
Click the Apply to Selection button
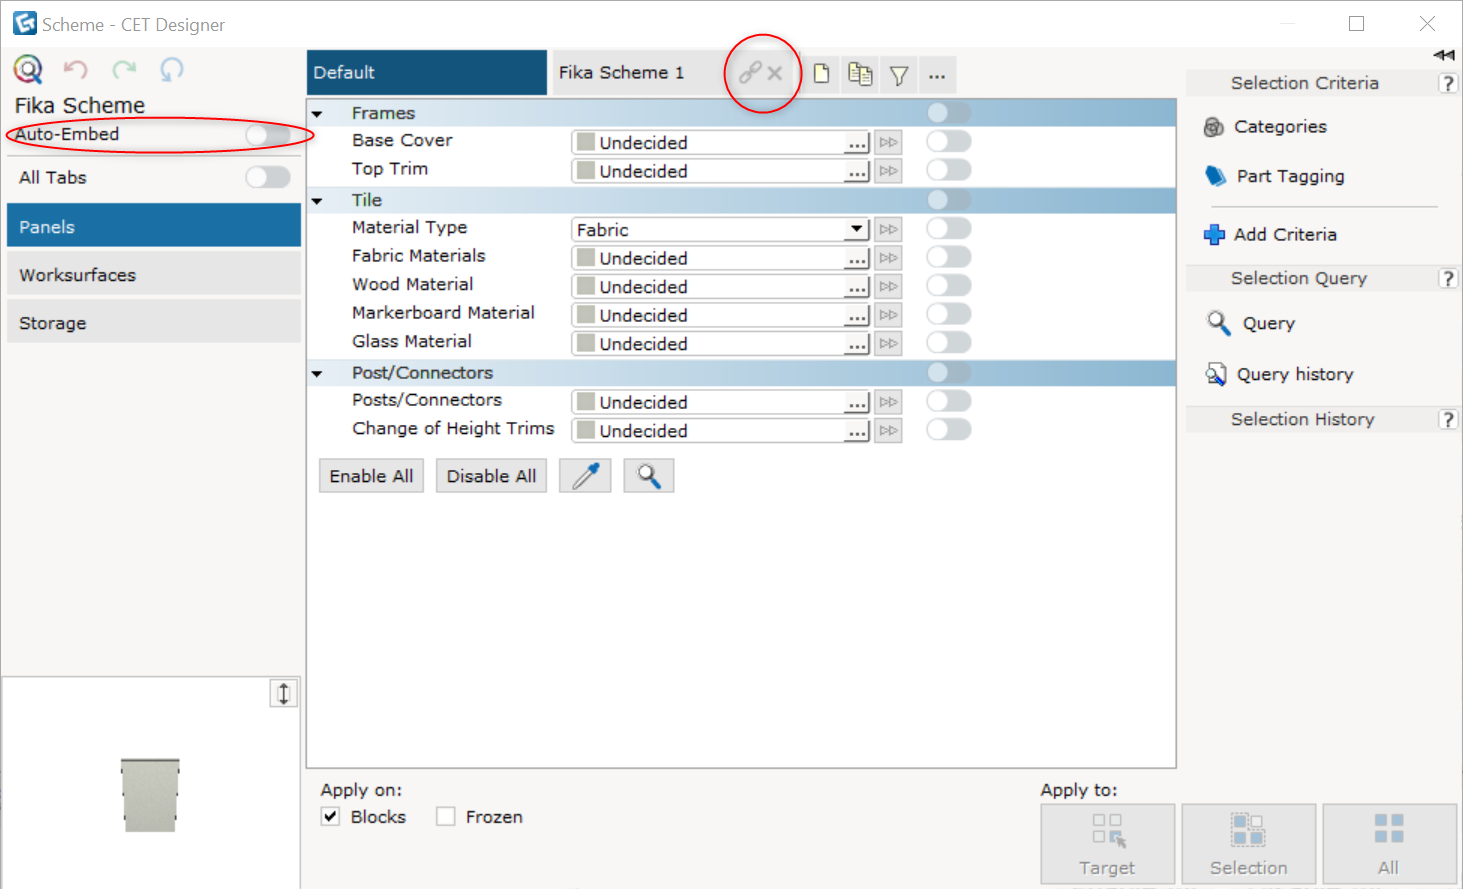coord(1249,844)
